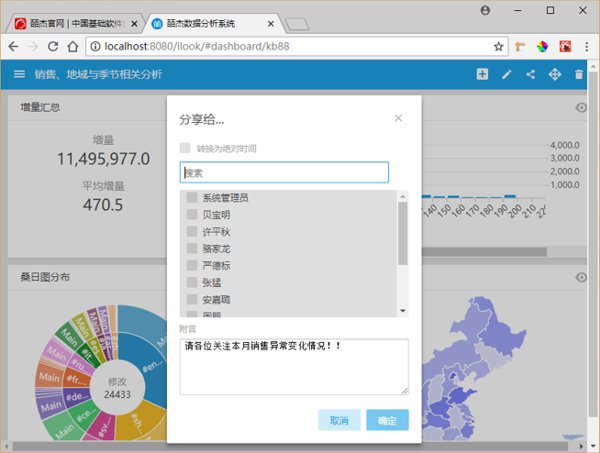Click the 搜索 search input field
The width and height of the screenshot is (600, 453).
284,173
